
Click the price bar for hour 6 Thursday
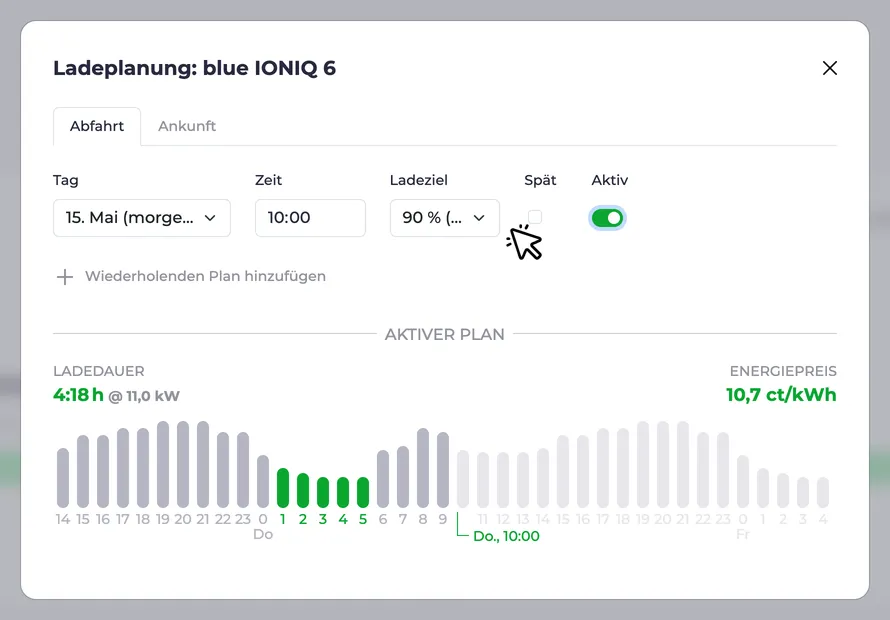(383, 479)
